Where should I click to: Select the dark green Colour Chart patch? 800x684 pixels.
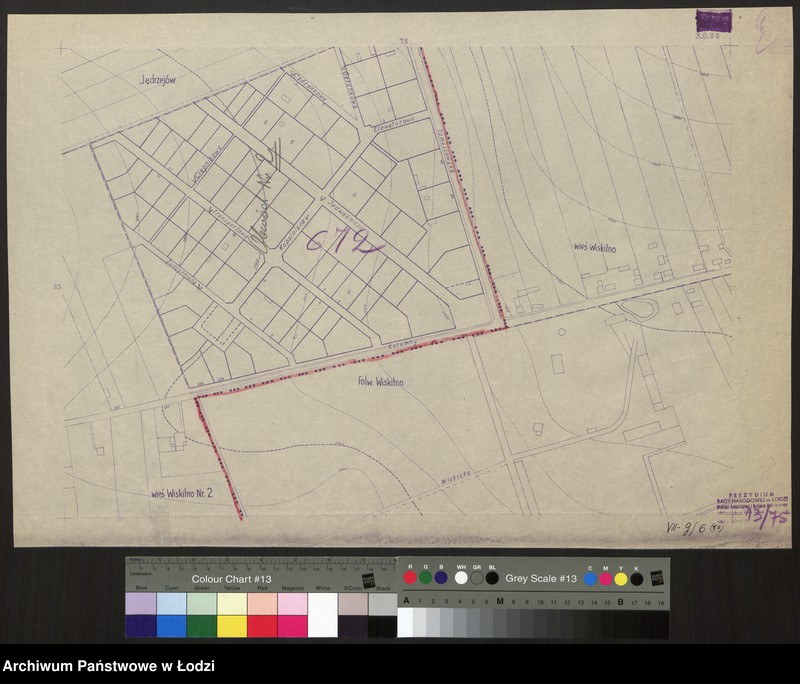(201, 626)
